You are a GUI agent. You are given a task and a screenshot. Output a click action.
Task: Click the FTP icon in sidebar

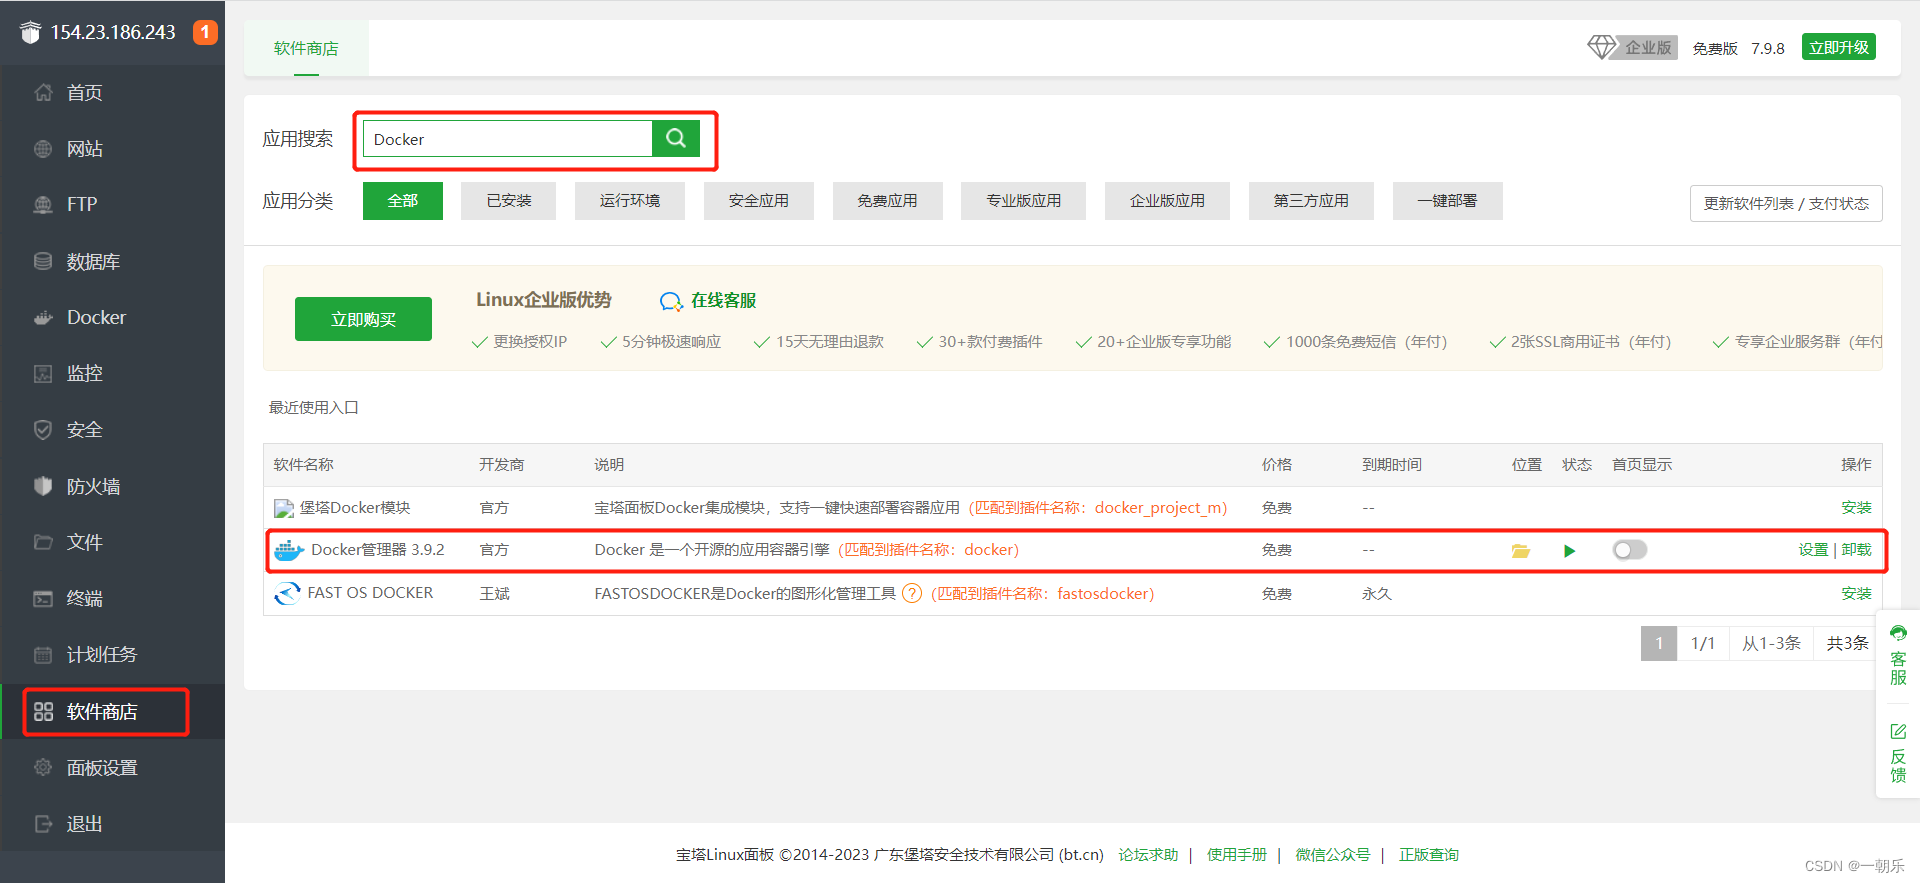pos(43,205)
